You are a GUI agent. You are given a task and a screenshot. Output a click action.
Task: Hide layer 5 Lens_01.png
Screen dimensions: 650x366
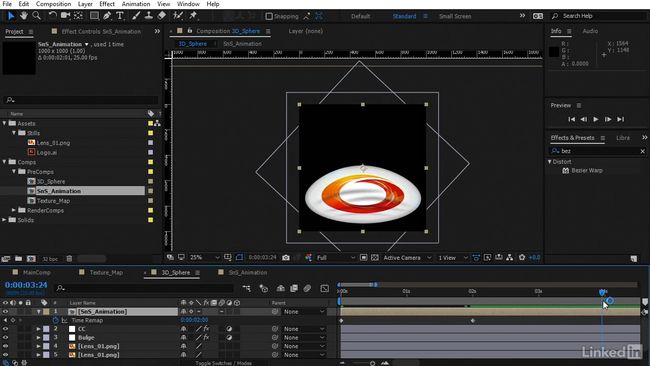(x=5, y=355)
